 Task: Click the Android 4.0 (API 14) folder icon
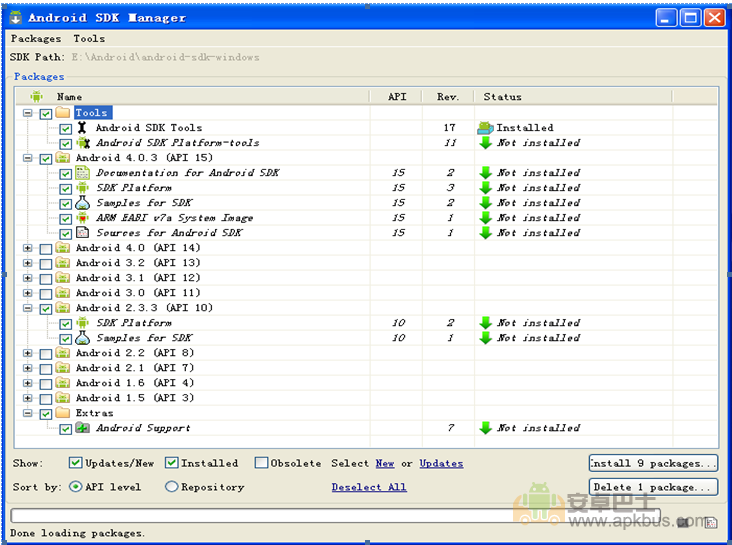[63, 248]
